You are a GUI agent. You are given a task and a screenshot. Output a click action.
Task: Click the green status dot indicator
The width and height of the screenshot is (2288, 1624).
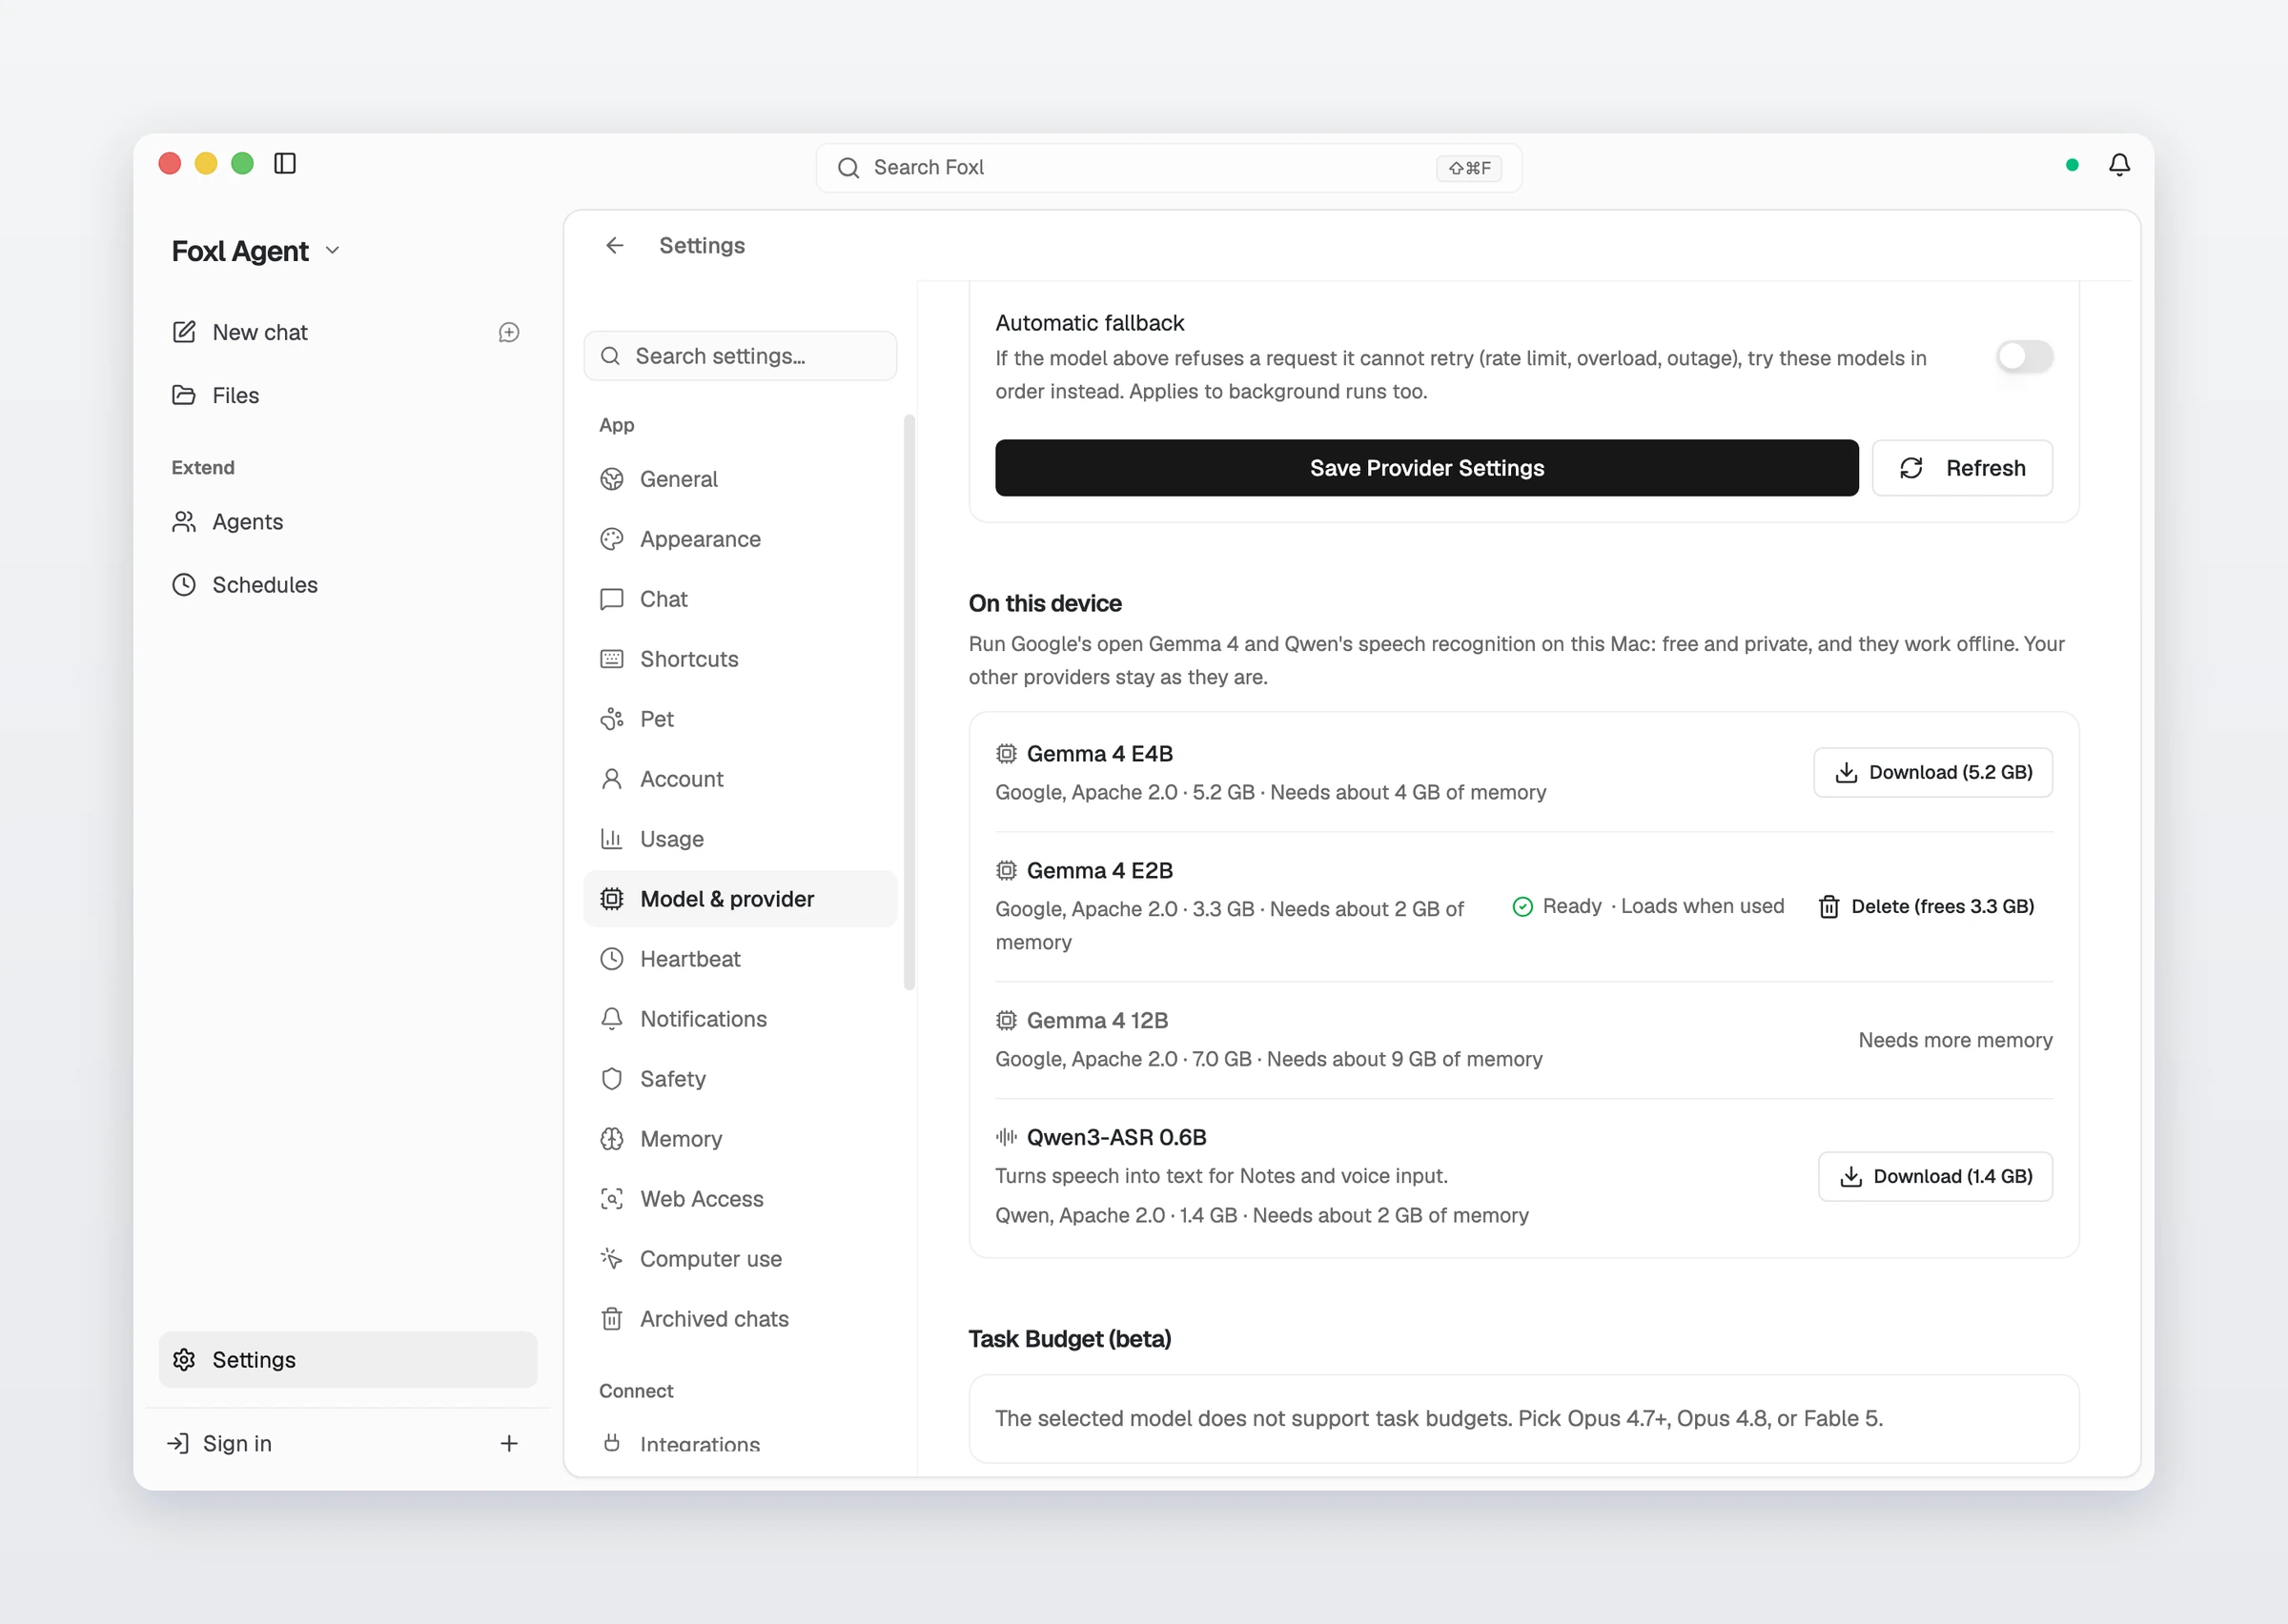[2072, 165]
